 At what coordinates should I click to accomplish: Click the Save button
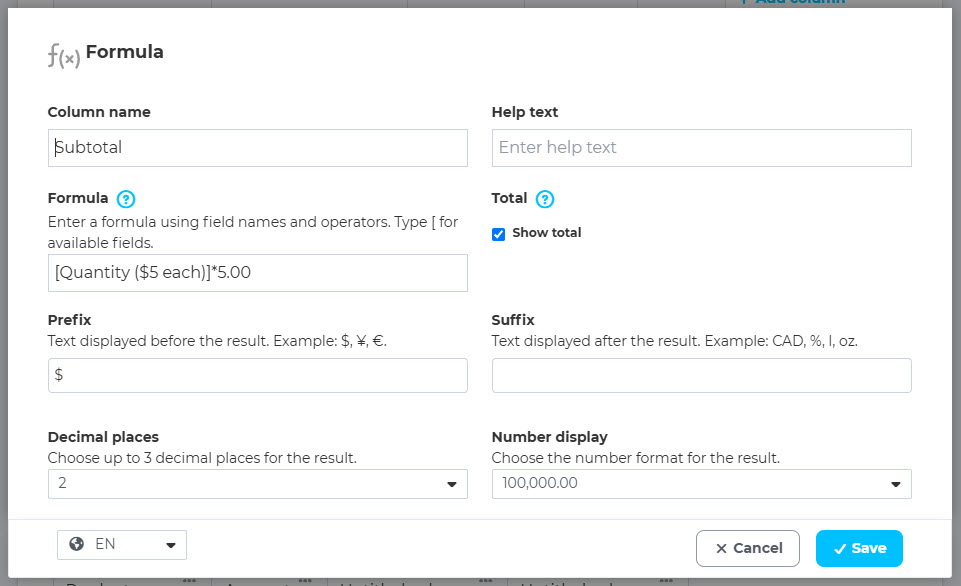[859, 548]
